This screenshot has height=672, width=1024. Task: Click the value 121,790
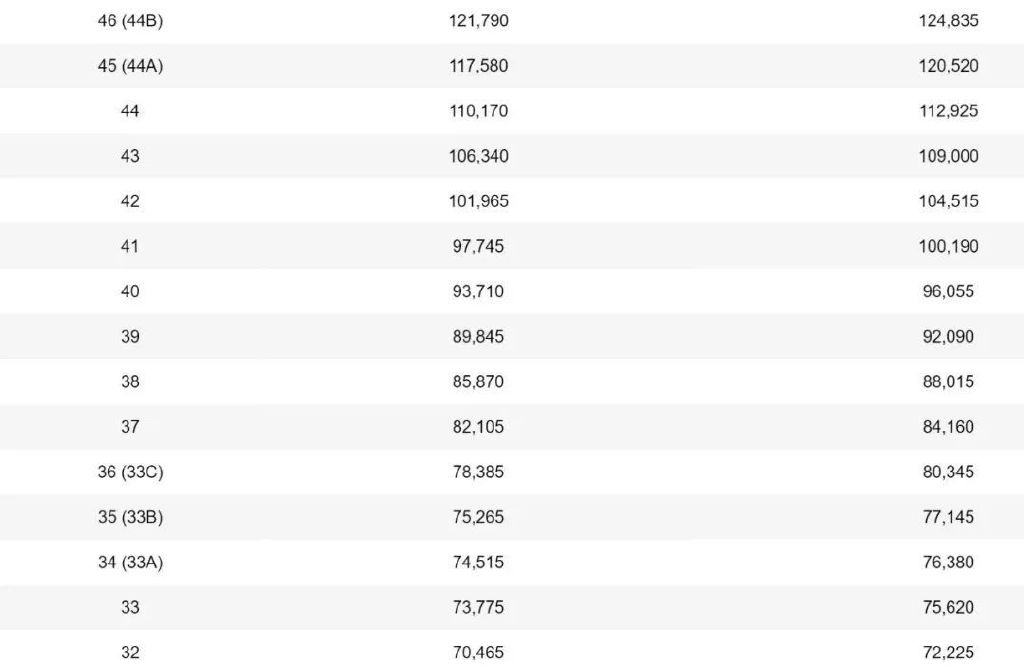tap(478, 21)
